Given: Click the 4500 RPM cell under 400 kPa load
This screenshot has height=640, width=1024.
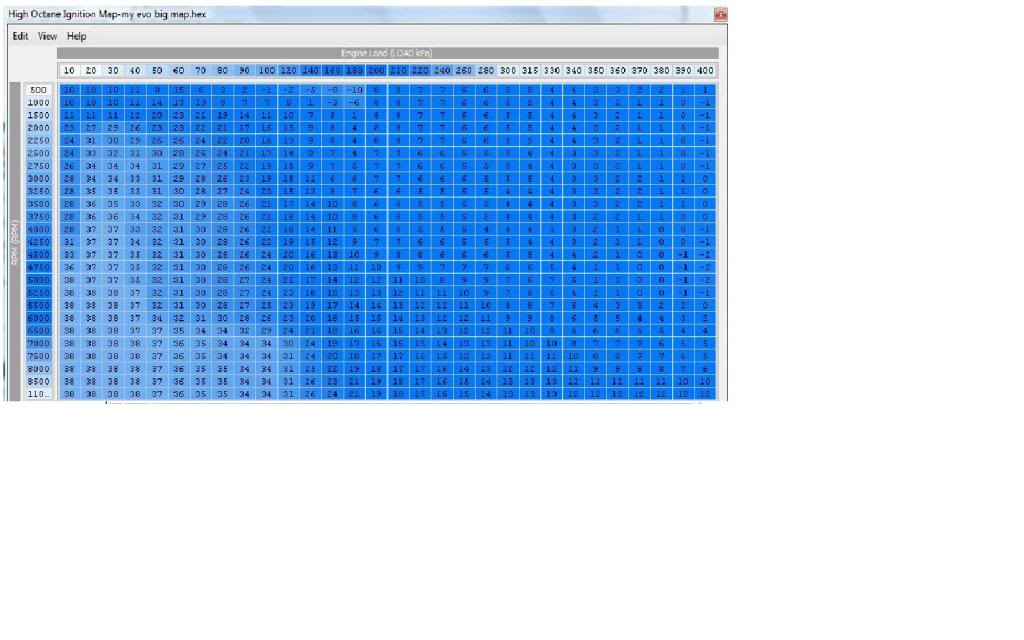Looking at the screenshot, I should click(705, 255).
